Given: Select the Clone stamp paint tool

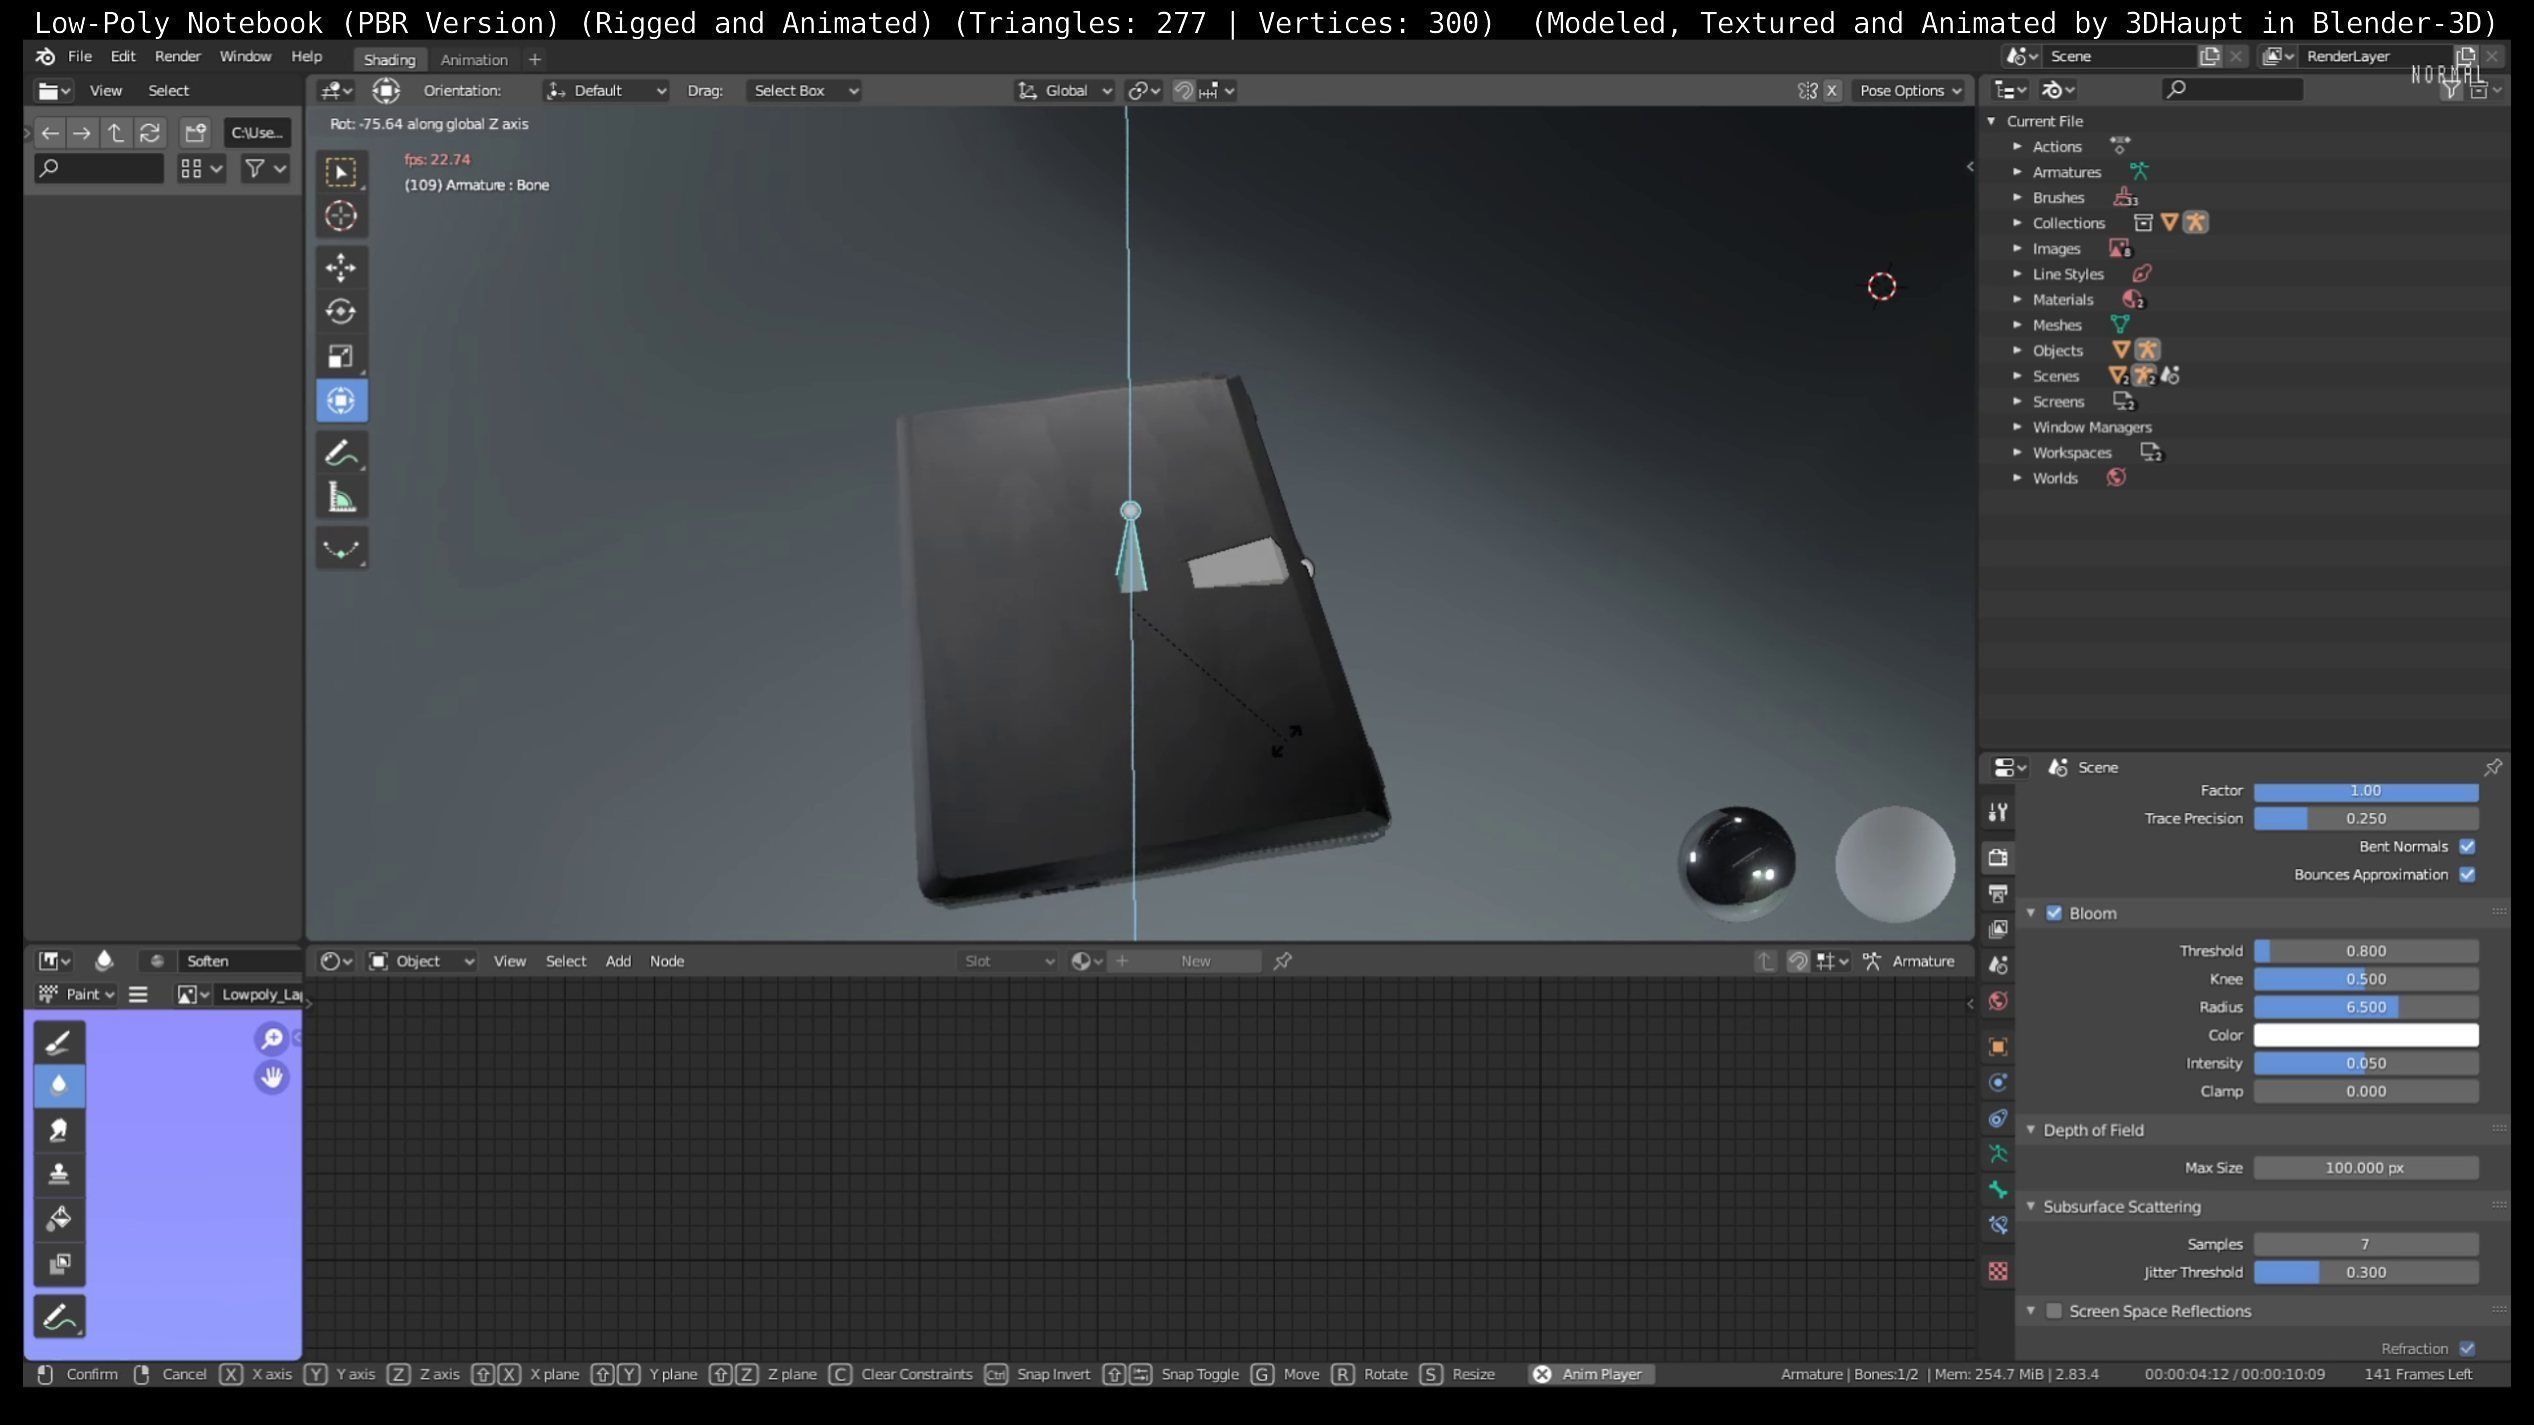Looking at the screenshot, I should (59, 1174).
